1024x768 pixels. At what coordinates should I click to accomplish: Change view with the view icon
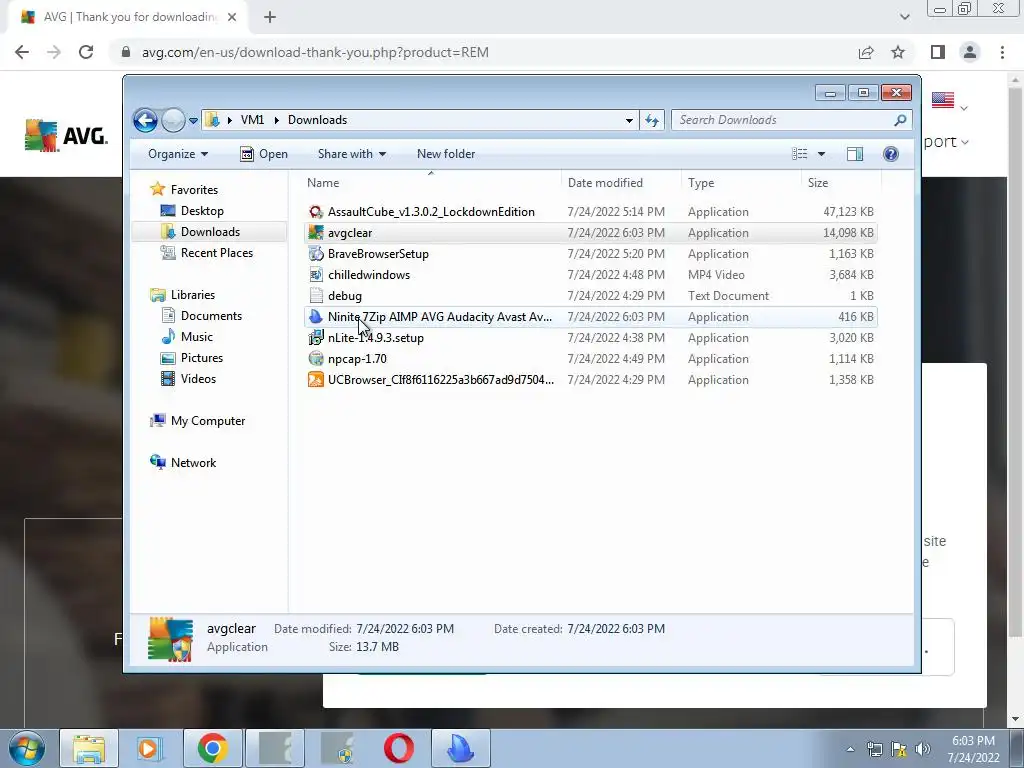(800, 153)
